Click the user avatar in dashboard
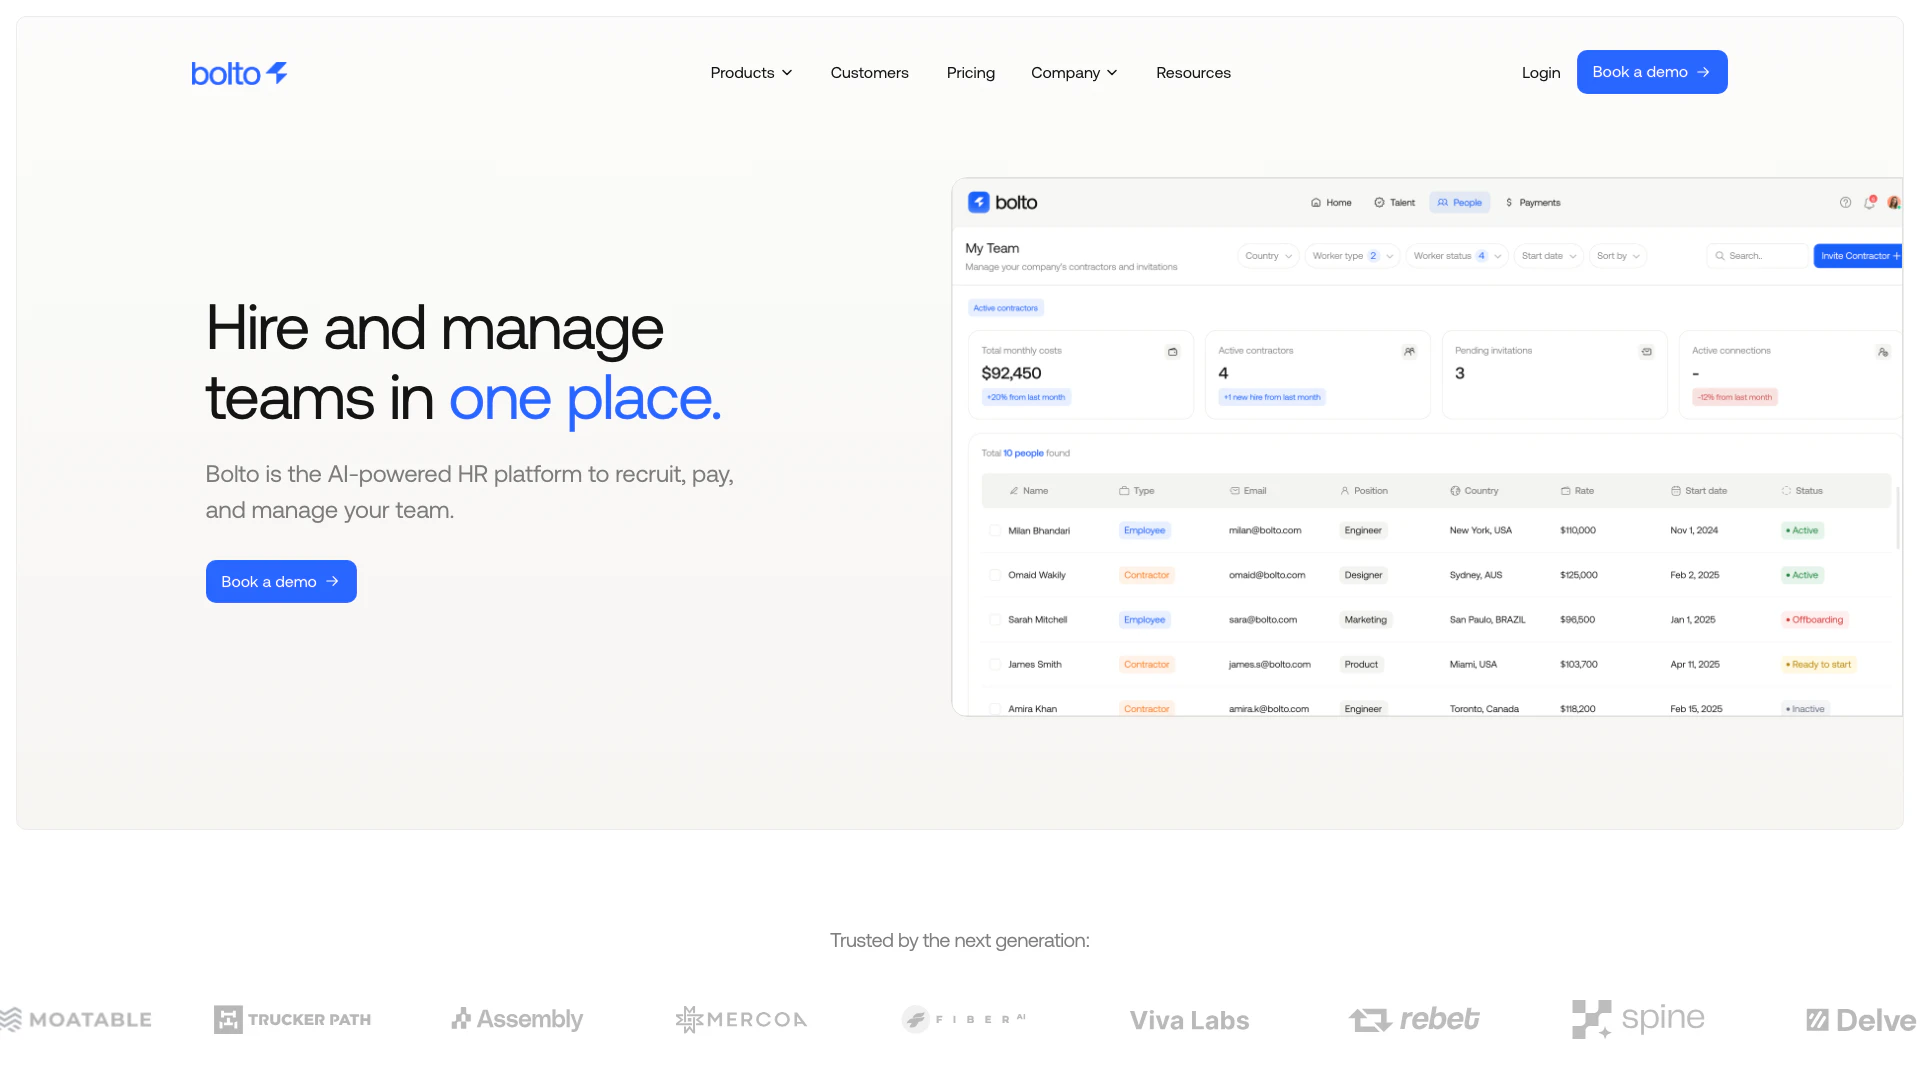 click(x=1893, y=202)
